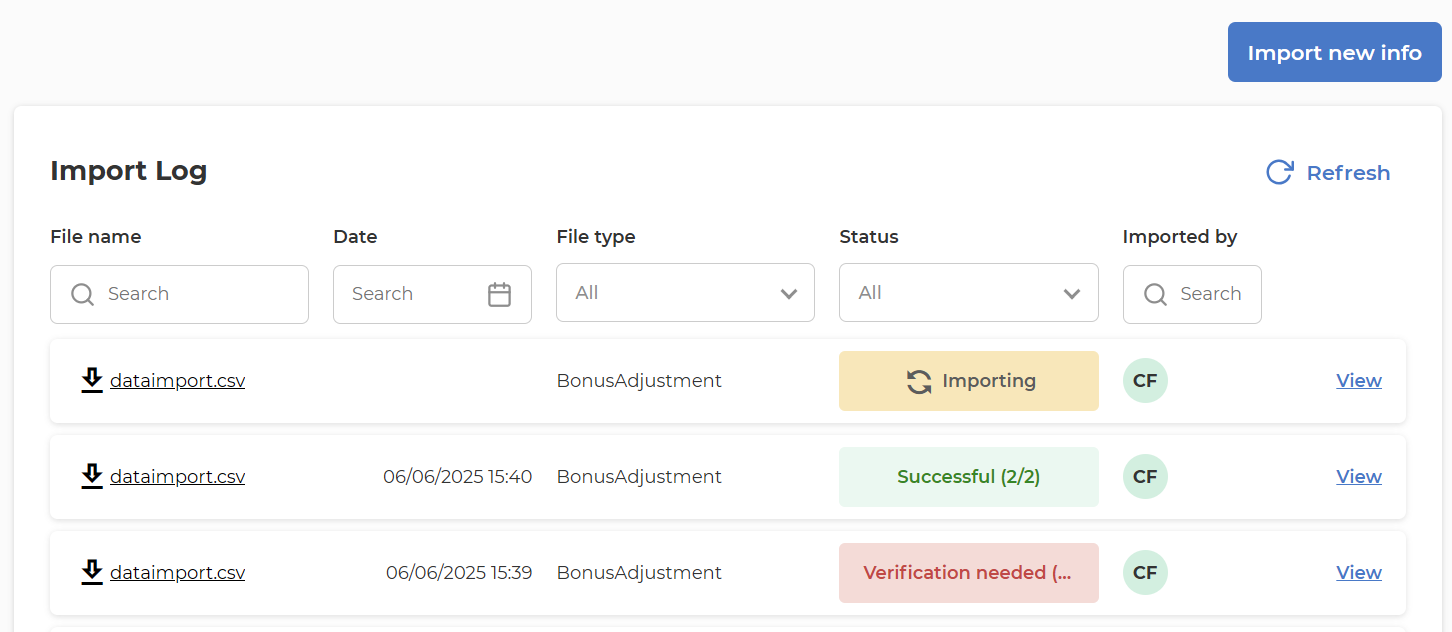Screen dimensions: 1452x632
Task: Click the Verification needed status badge
Action: [968, 573]
